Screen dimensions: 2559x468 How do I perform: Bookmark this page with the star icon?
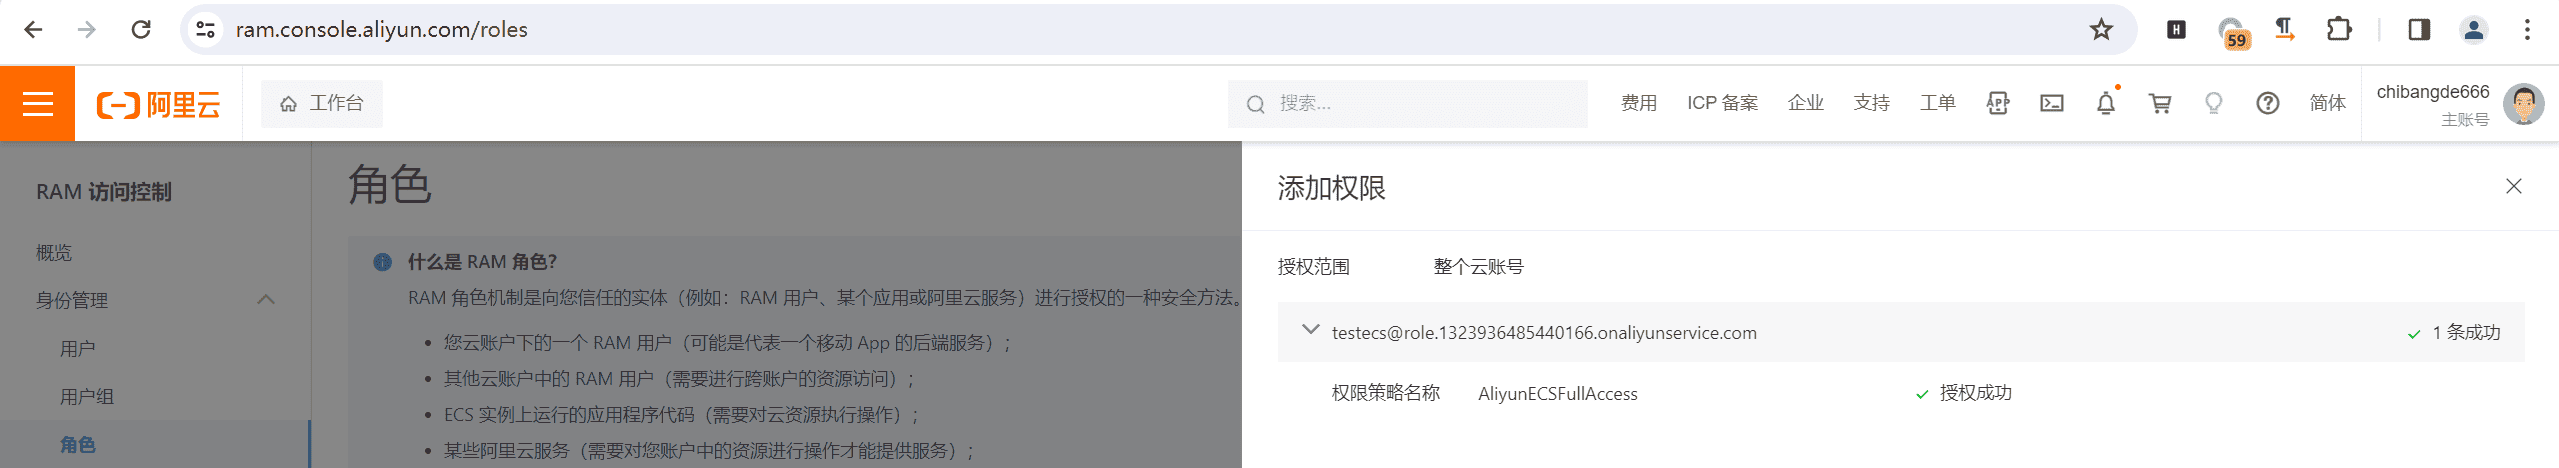click(2100, 30)
